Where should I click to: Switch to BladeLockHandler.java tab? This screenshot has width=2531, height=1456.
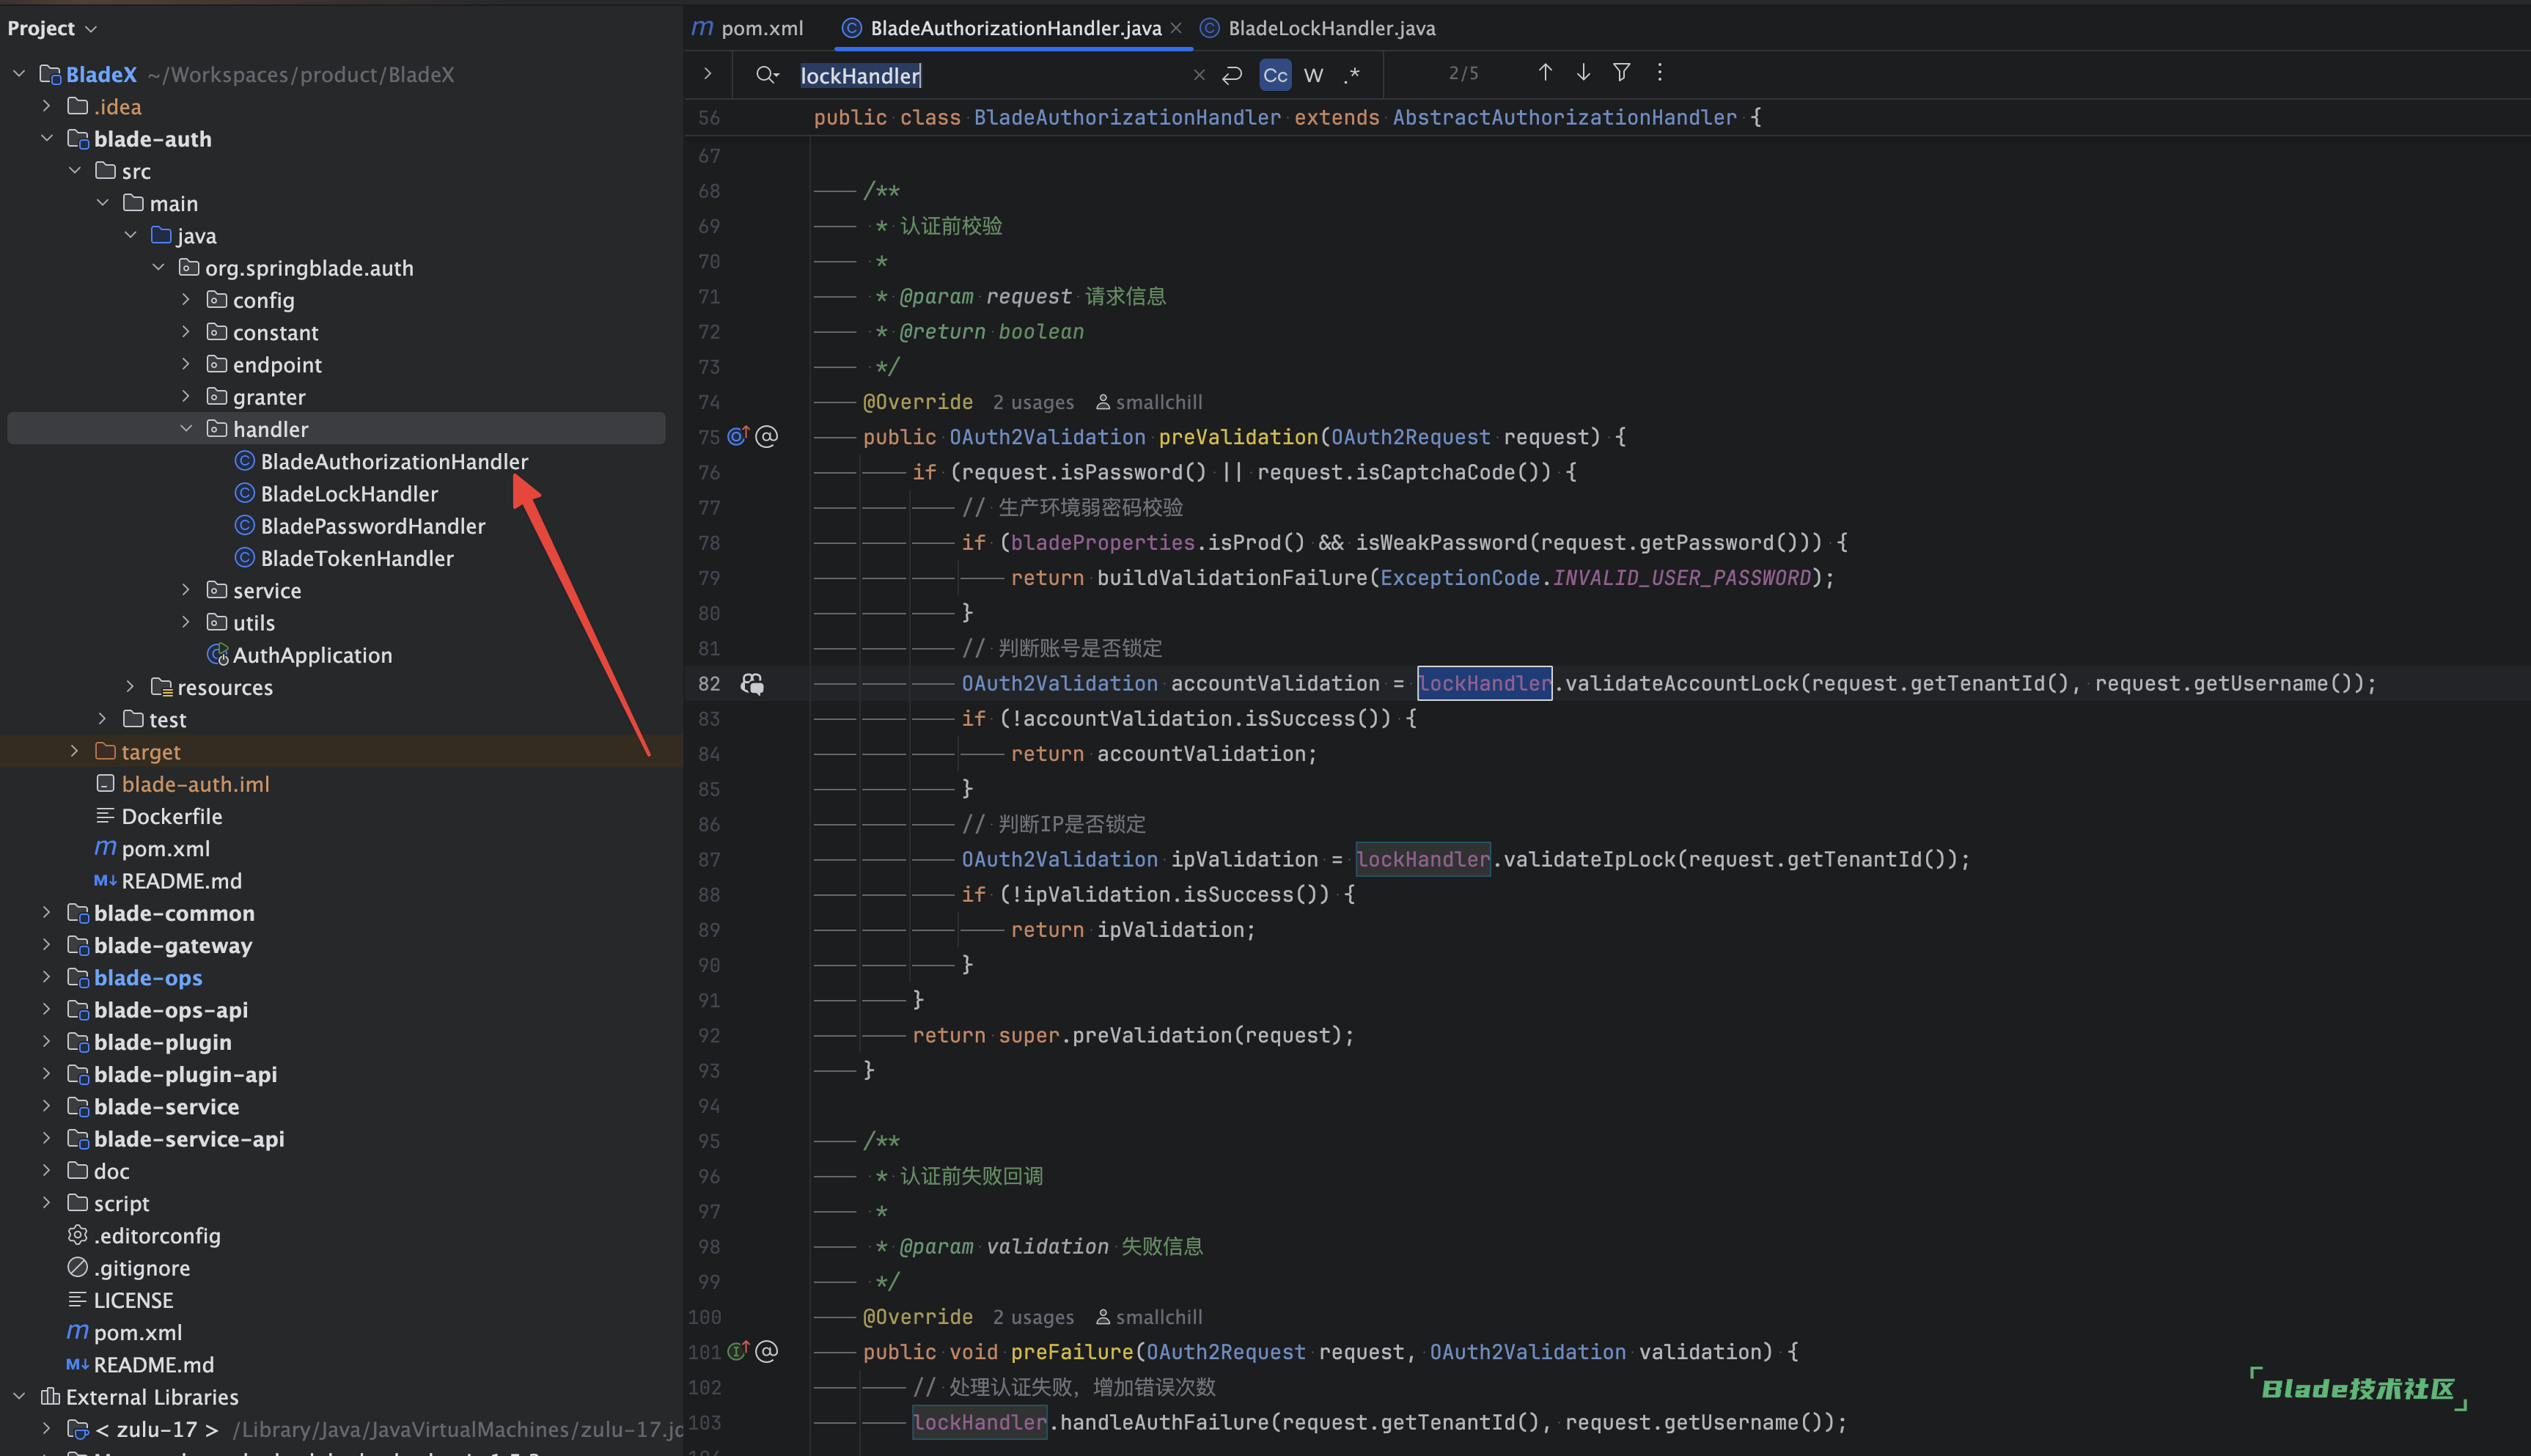point(1318,28)
